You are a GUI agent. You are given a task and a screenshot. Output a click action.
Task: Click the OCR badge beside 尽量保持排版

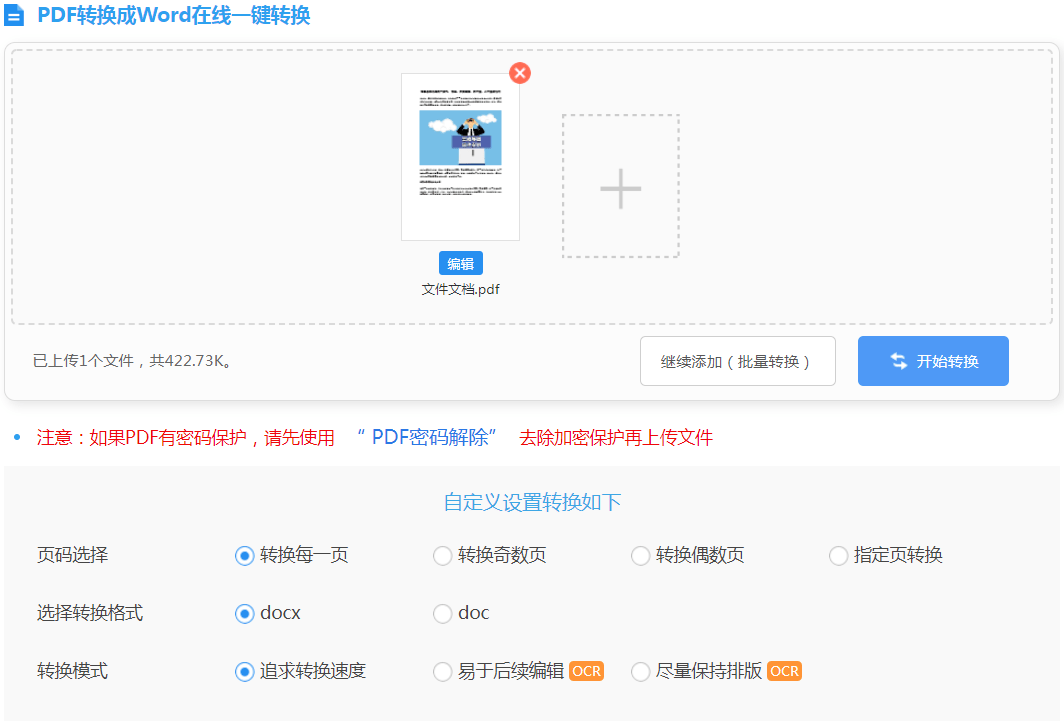coord(784,671)
